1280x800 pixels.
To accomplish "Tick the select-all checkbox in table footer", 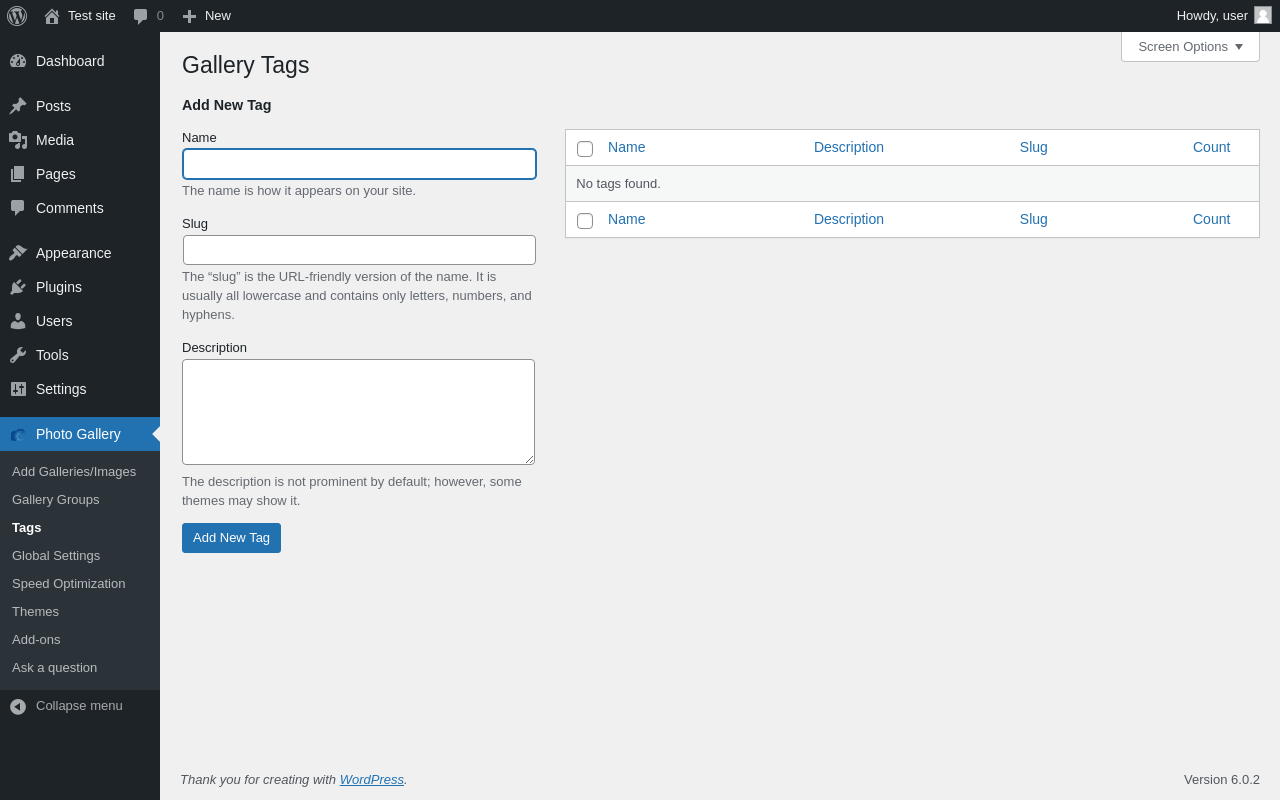I will coord(585,221).
